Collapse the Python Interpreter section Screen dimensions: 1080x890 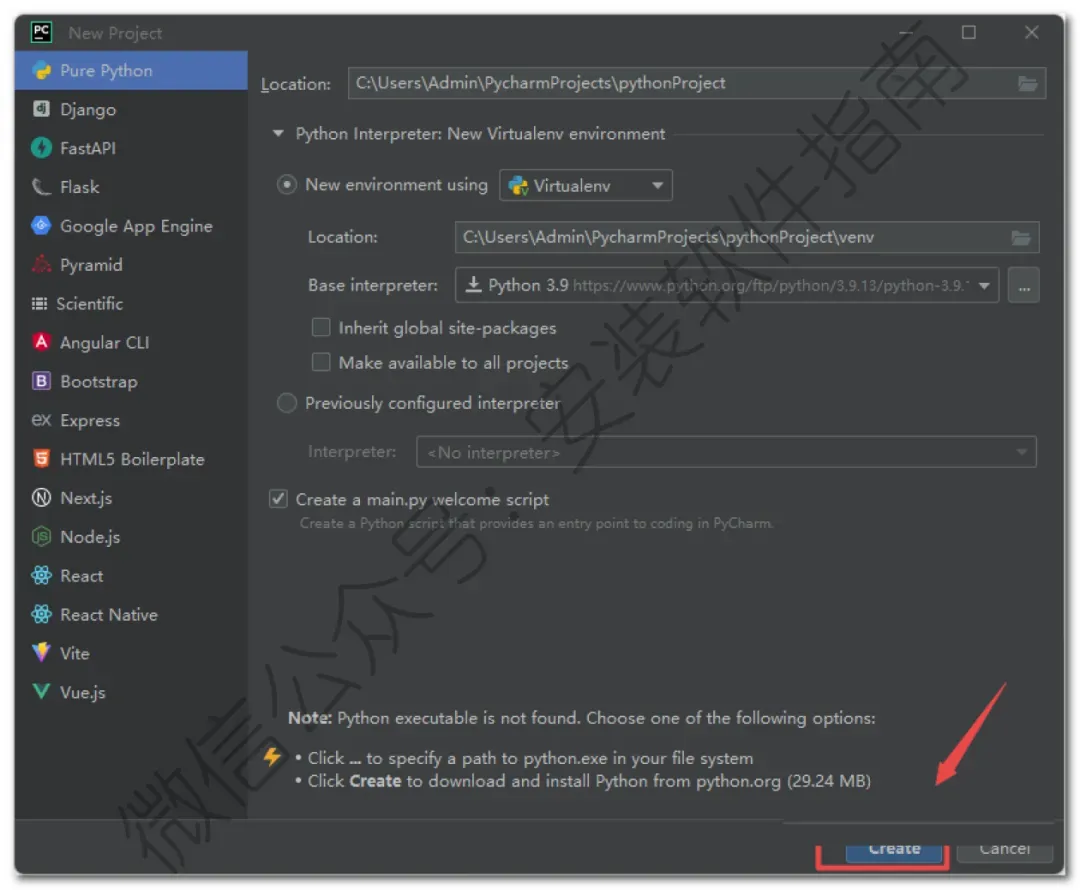coord(278,133)
